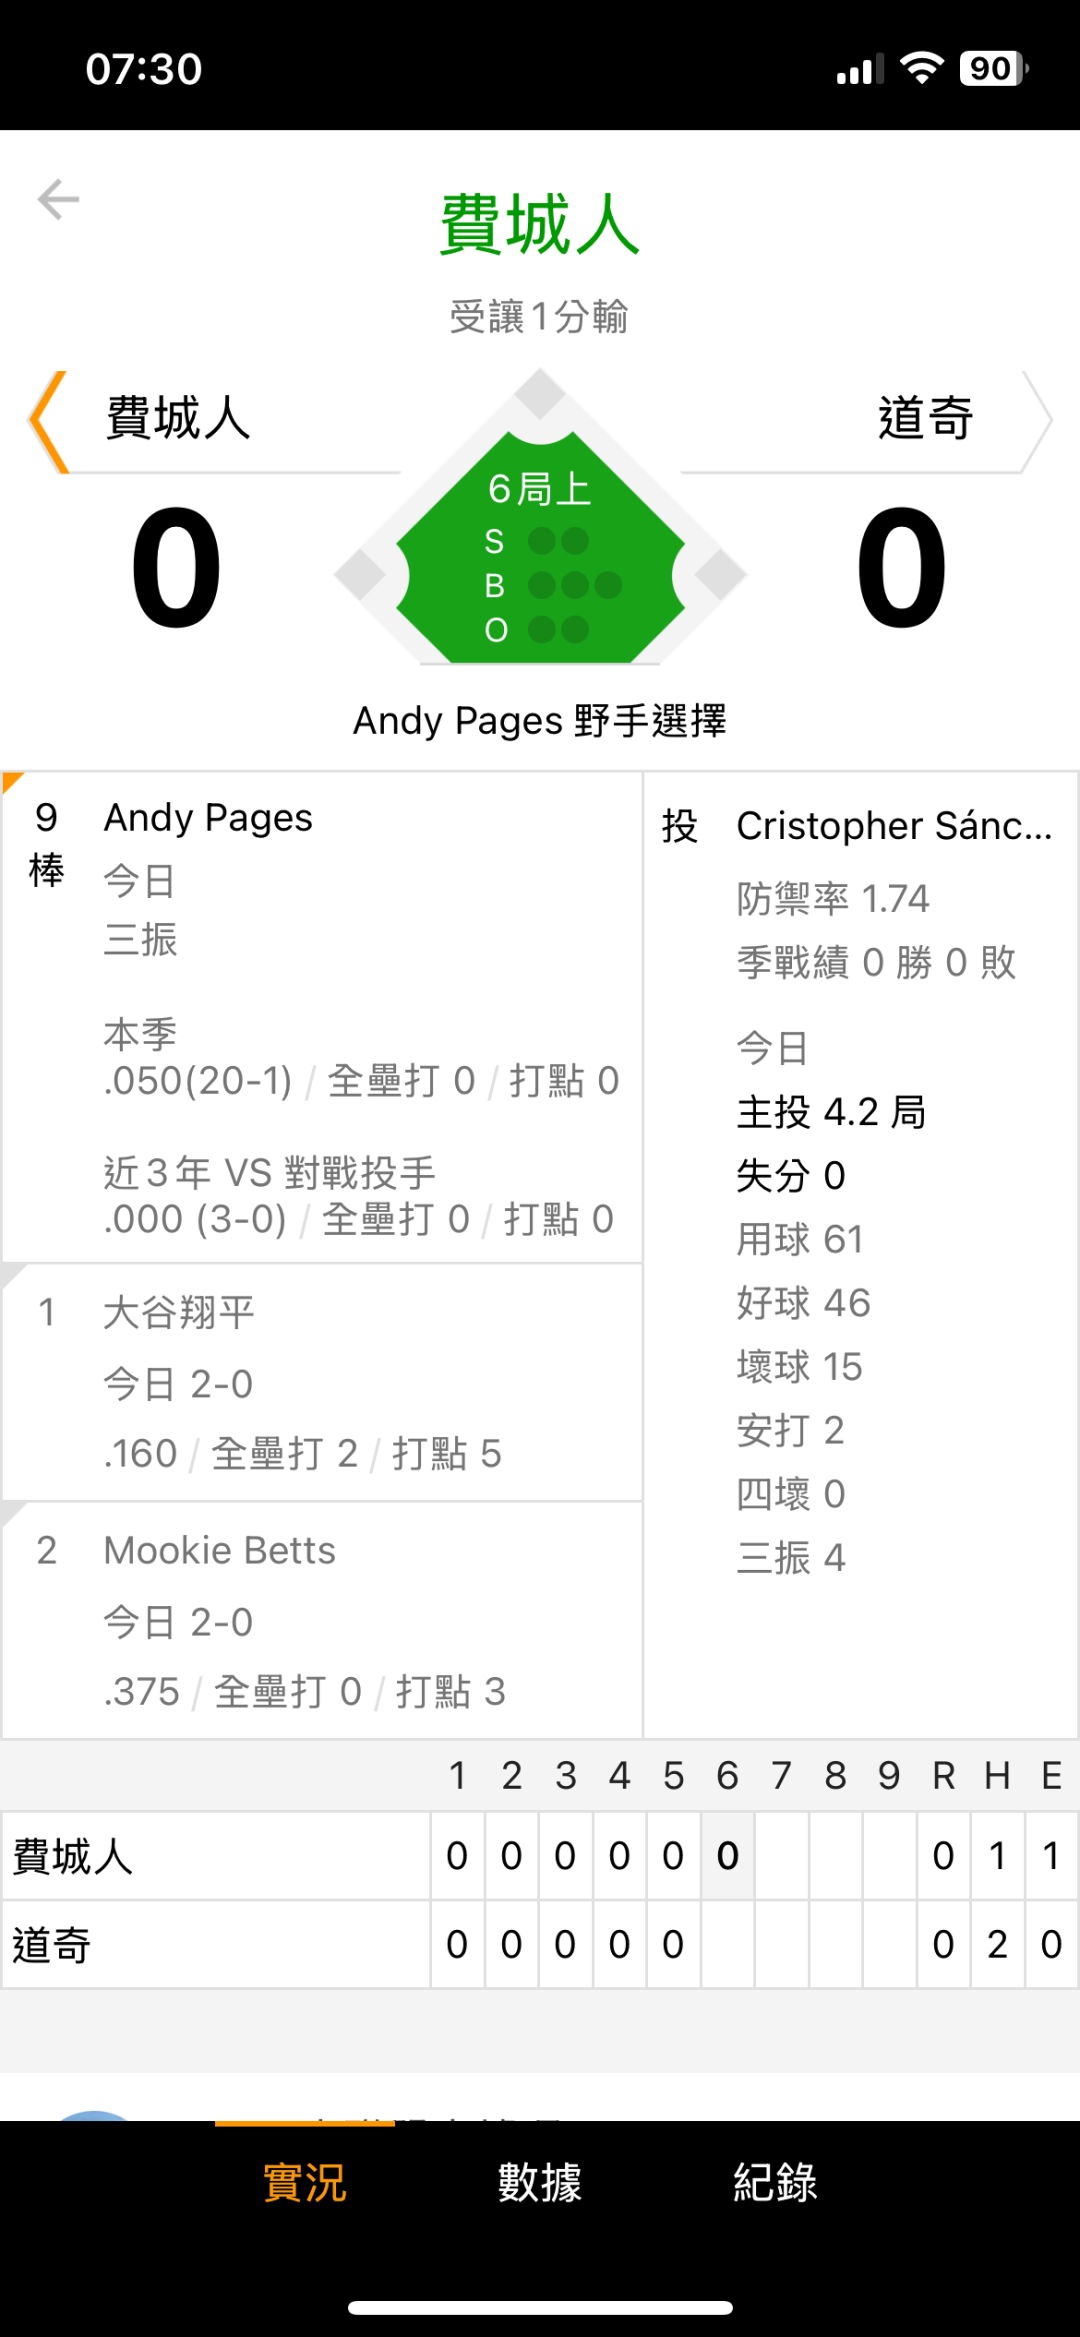Tap the highlighted 6th inning score cell
Screen dimensions: 1080x2337
pyautogui.click(x=728, y=1856)
